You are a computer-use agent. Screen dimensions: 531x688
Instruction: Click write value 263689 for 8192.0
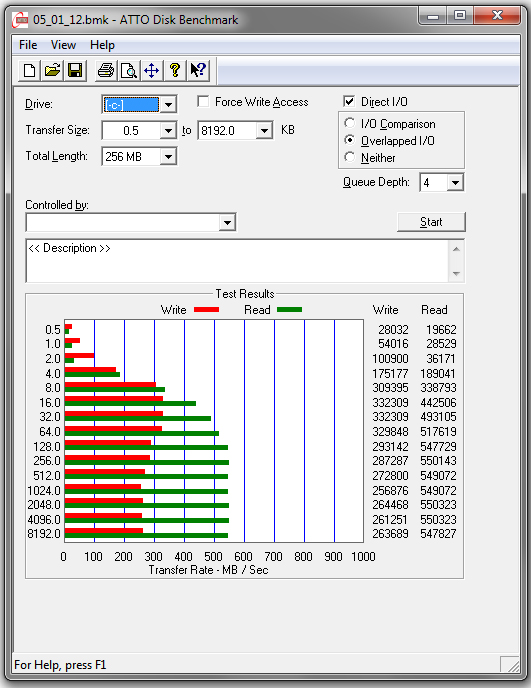click(390, 534)
